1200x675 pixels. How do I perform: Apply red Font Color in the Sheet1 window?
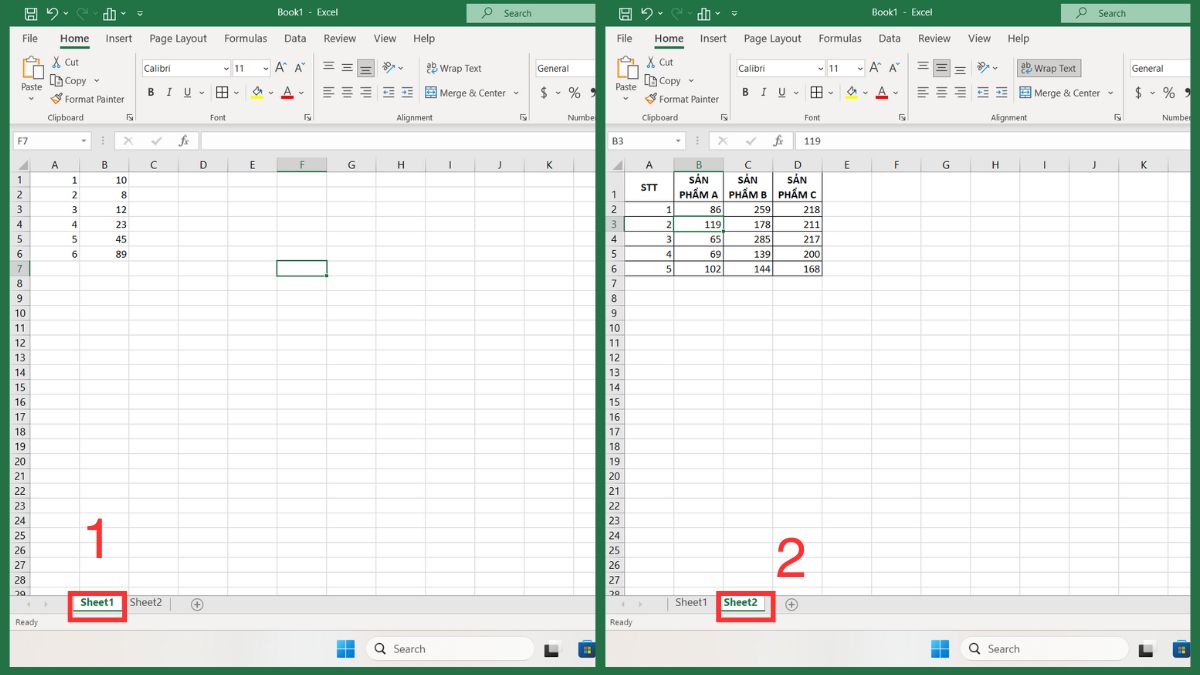coord(287,92)
